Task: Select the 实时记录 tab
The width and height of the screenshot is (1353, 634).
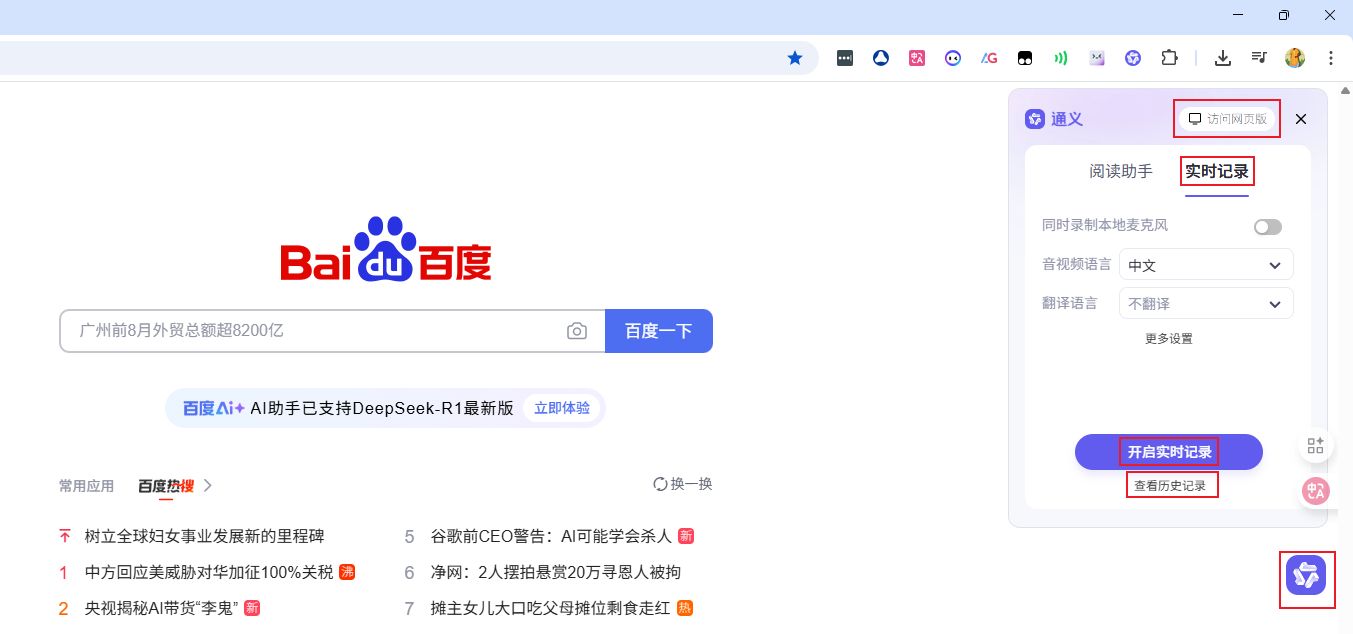Action: coord(1216,172)
